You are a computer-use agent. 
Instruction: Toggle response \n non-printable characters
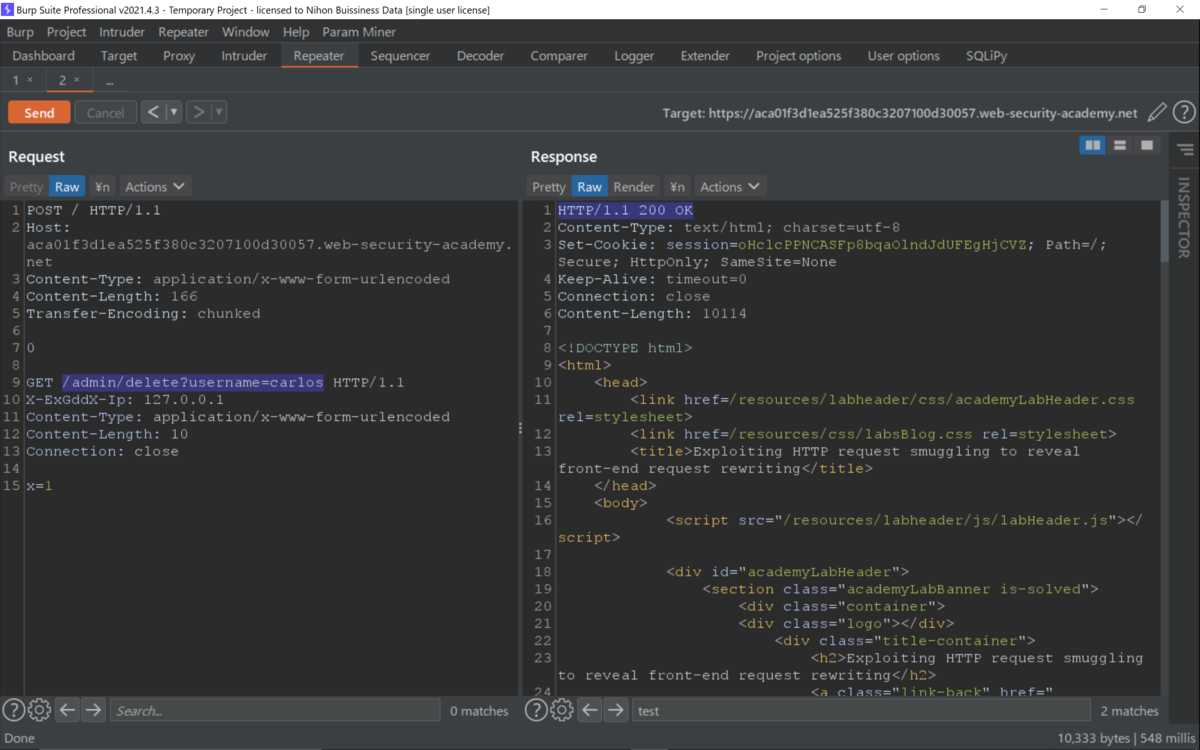[x=677, y=187]
